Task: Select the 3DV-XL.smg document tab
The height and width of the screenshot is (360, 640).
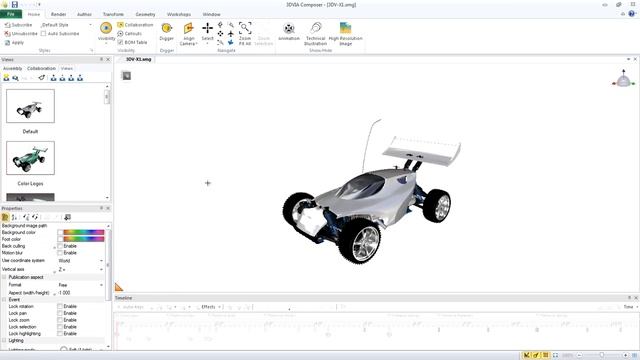Action: 138,59
